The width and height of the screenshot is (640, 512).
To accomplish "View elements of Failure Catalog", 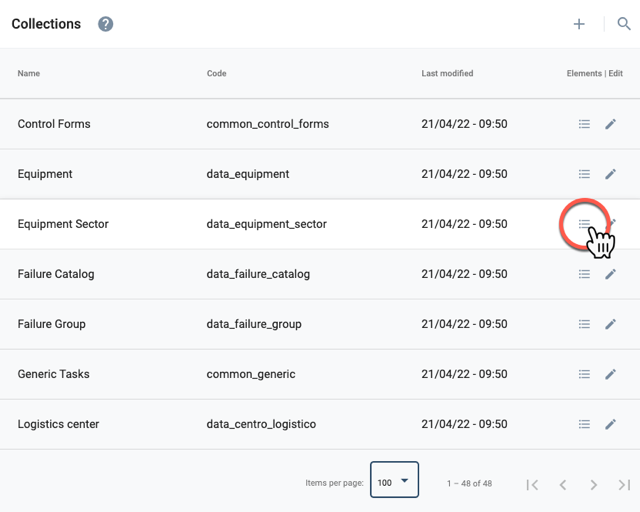I will coord(584,274).
